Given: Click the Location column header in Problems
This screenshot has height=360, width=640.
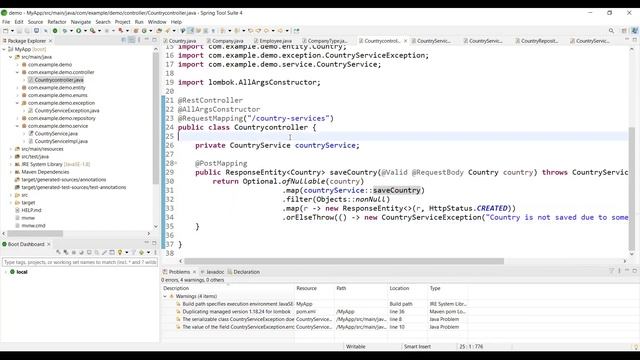Looking at the screenshot, I should pos(399,288).
